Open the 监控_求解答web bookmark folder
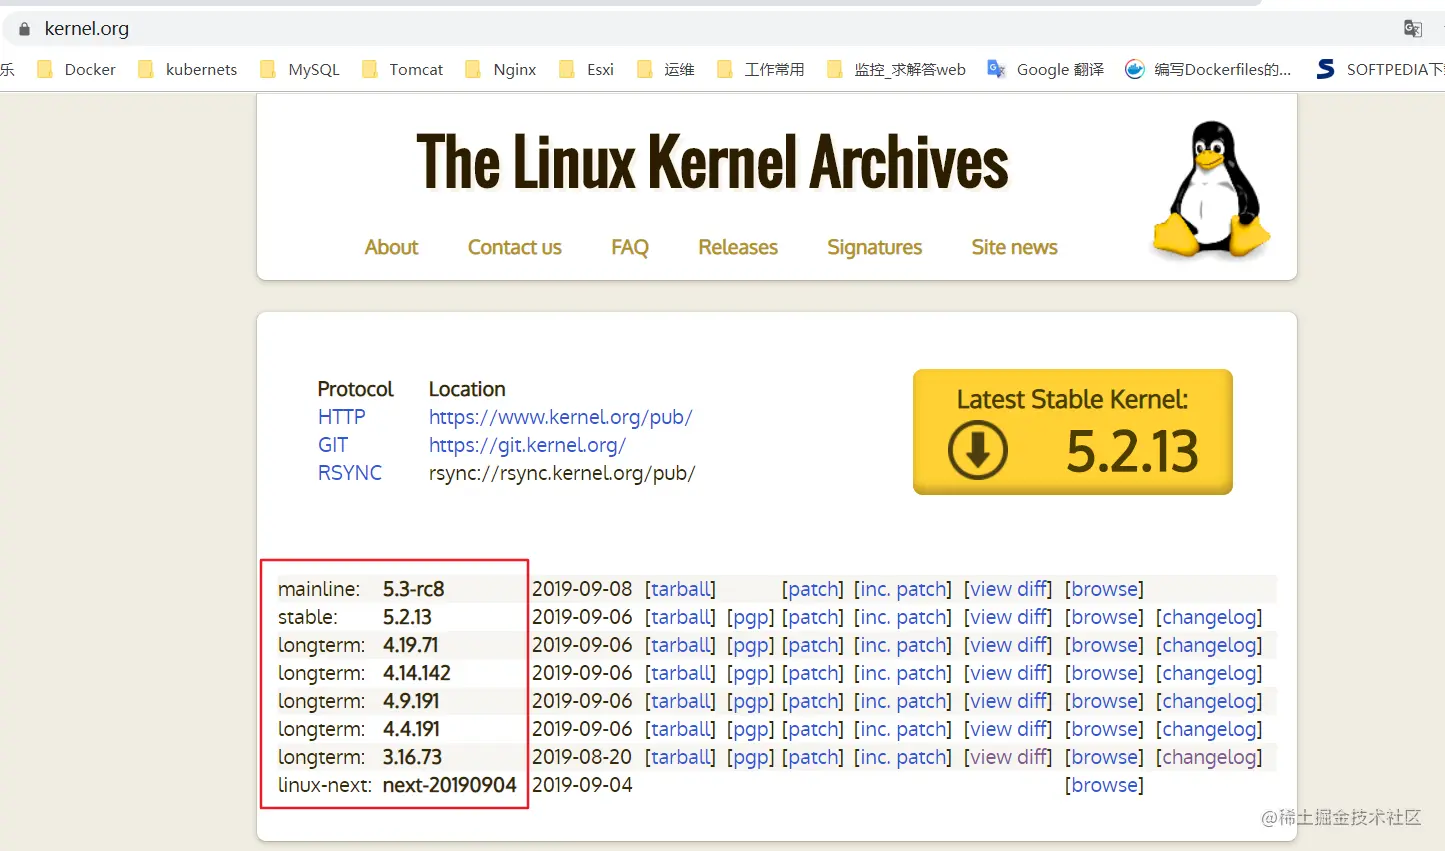This screenshot has width=1445, height=851. click(896, 69)
